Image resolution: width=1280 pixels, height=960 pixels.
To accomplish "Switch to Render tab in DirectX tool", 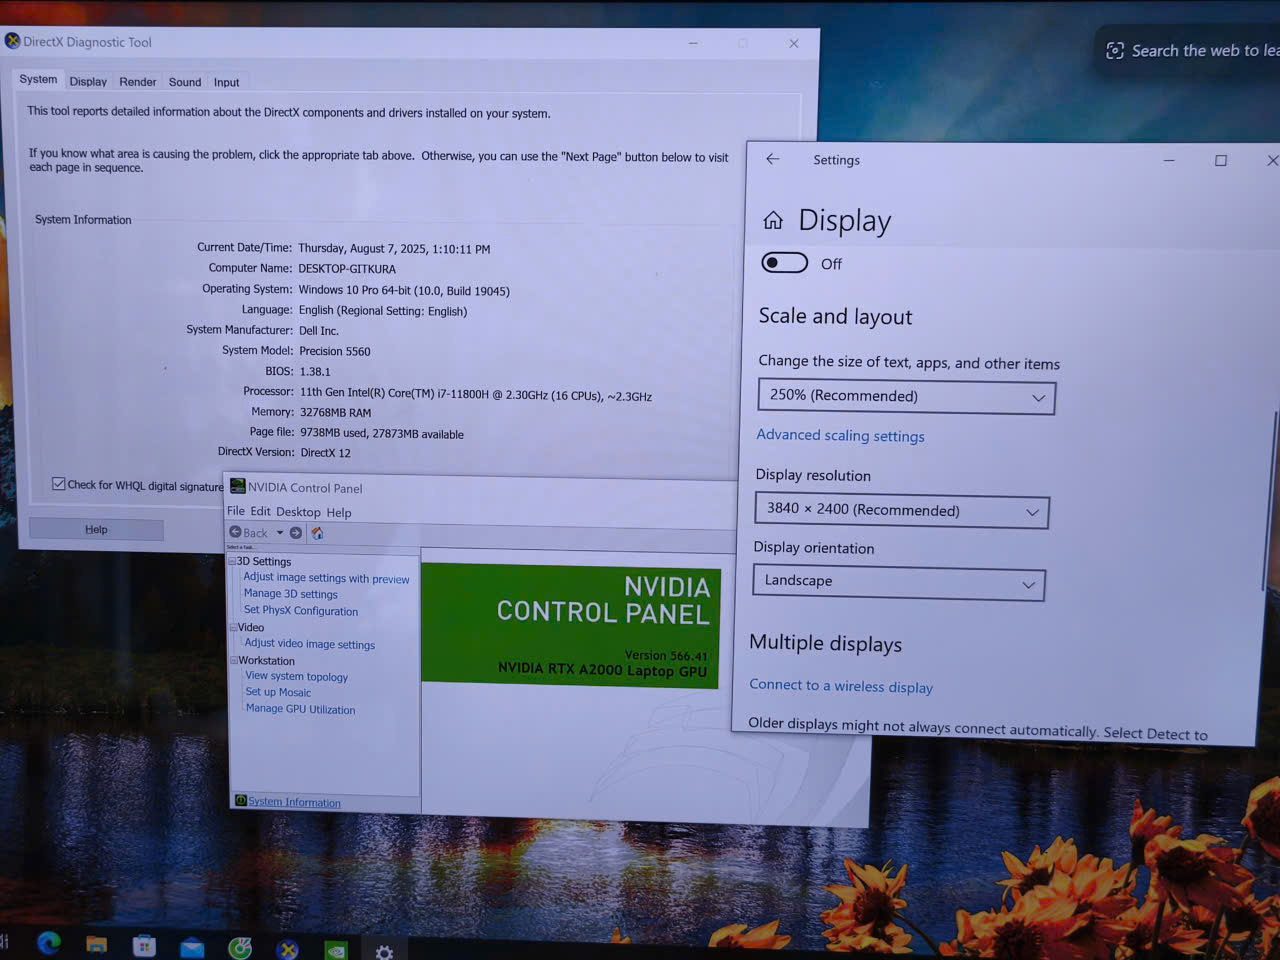I will [138, 82].
